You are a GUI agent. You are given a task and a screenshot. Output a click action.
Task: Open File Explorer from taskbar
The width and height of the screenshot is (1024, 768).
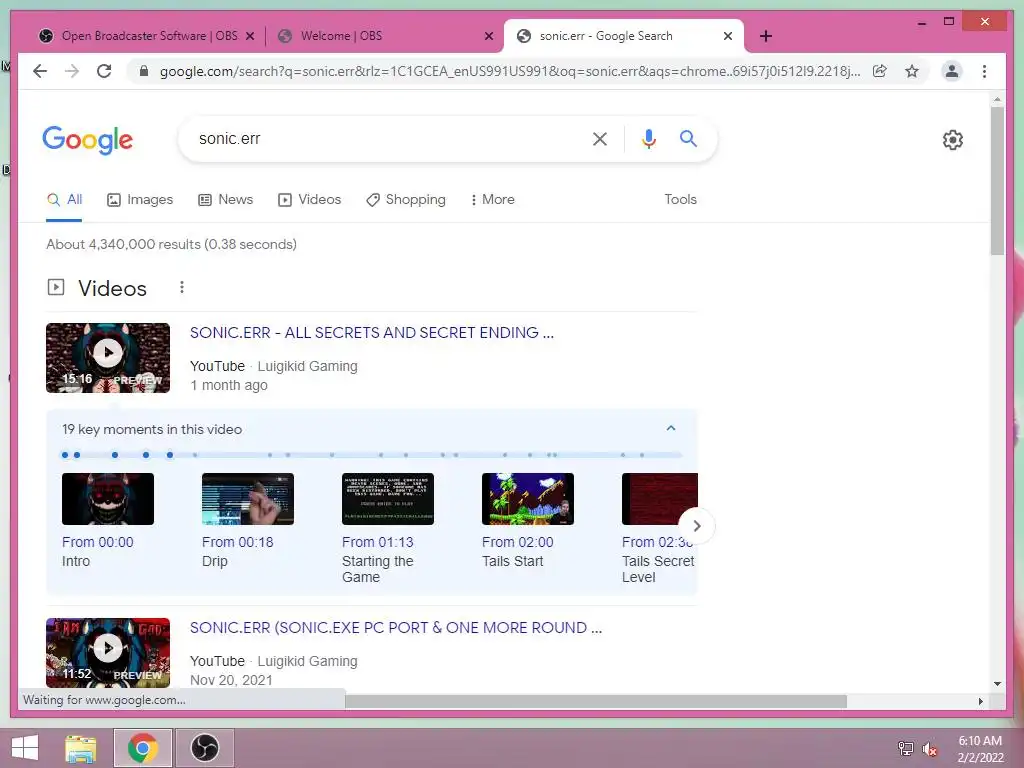[81, 748]
